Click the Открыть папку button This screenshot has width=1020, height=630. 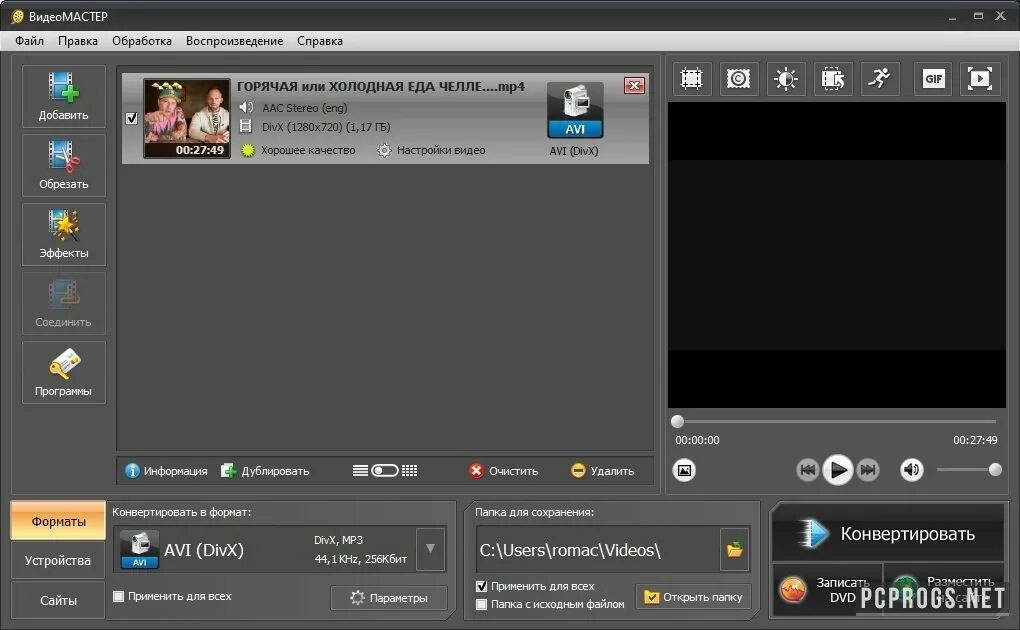coord(693,597)
